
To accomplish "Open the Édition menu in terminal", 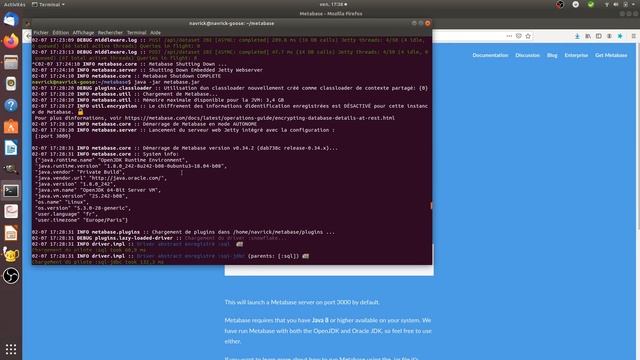I will pyautogui.click(x=60, y=33).
